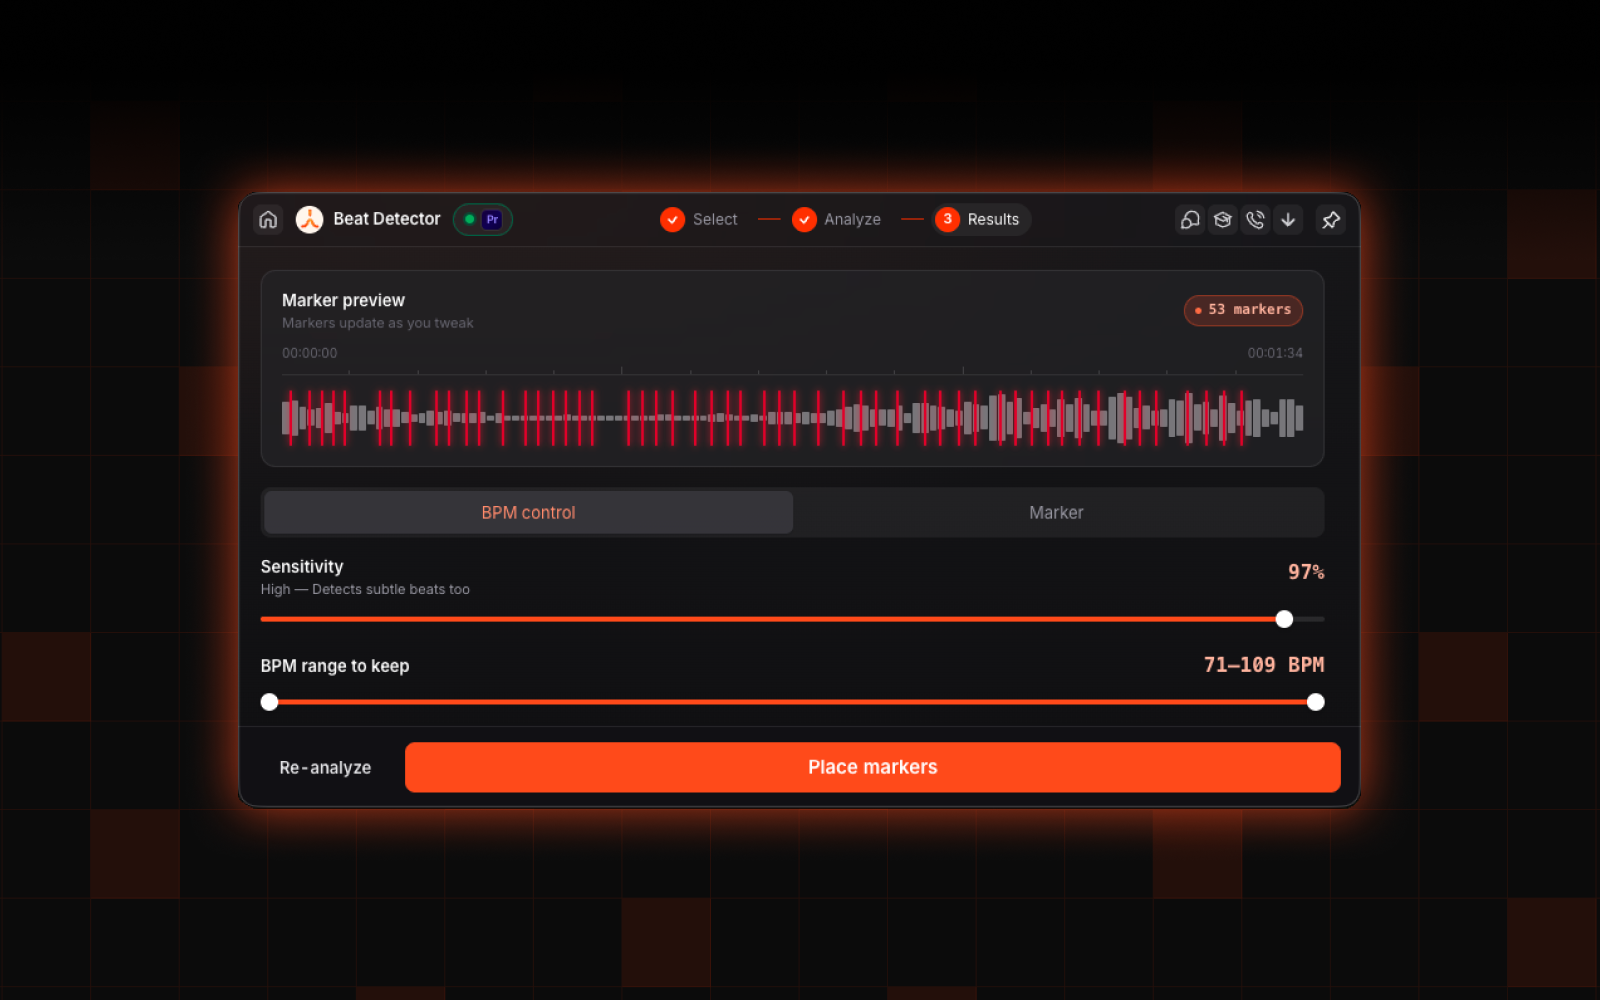Click the Beat Detector logo icon
Viewport: 1600px width, 1000px height.
click(x=310, y=219)
